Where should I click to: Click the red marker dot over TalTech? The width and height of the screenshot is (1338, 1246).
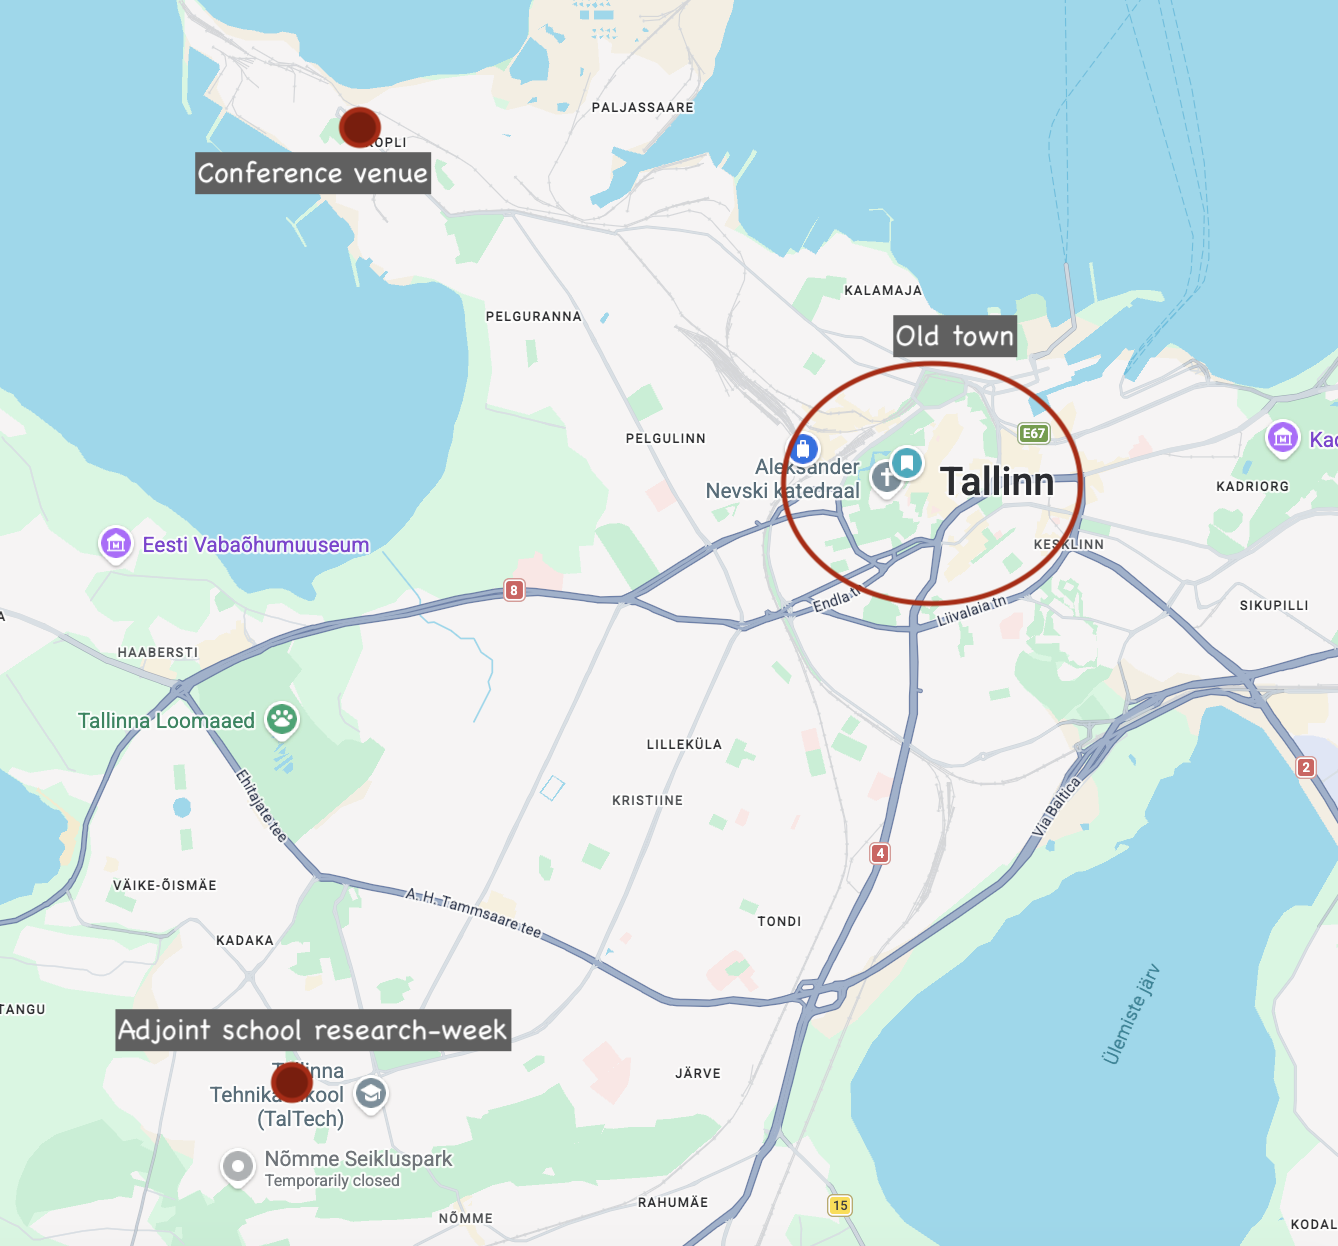pyautogui.click(x=291, y=1082)
